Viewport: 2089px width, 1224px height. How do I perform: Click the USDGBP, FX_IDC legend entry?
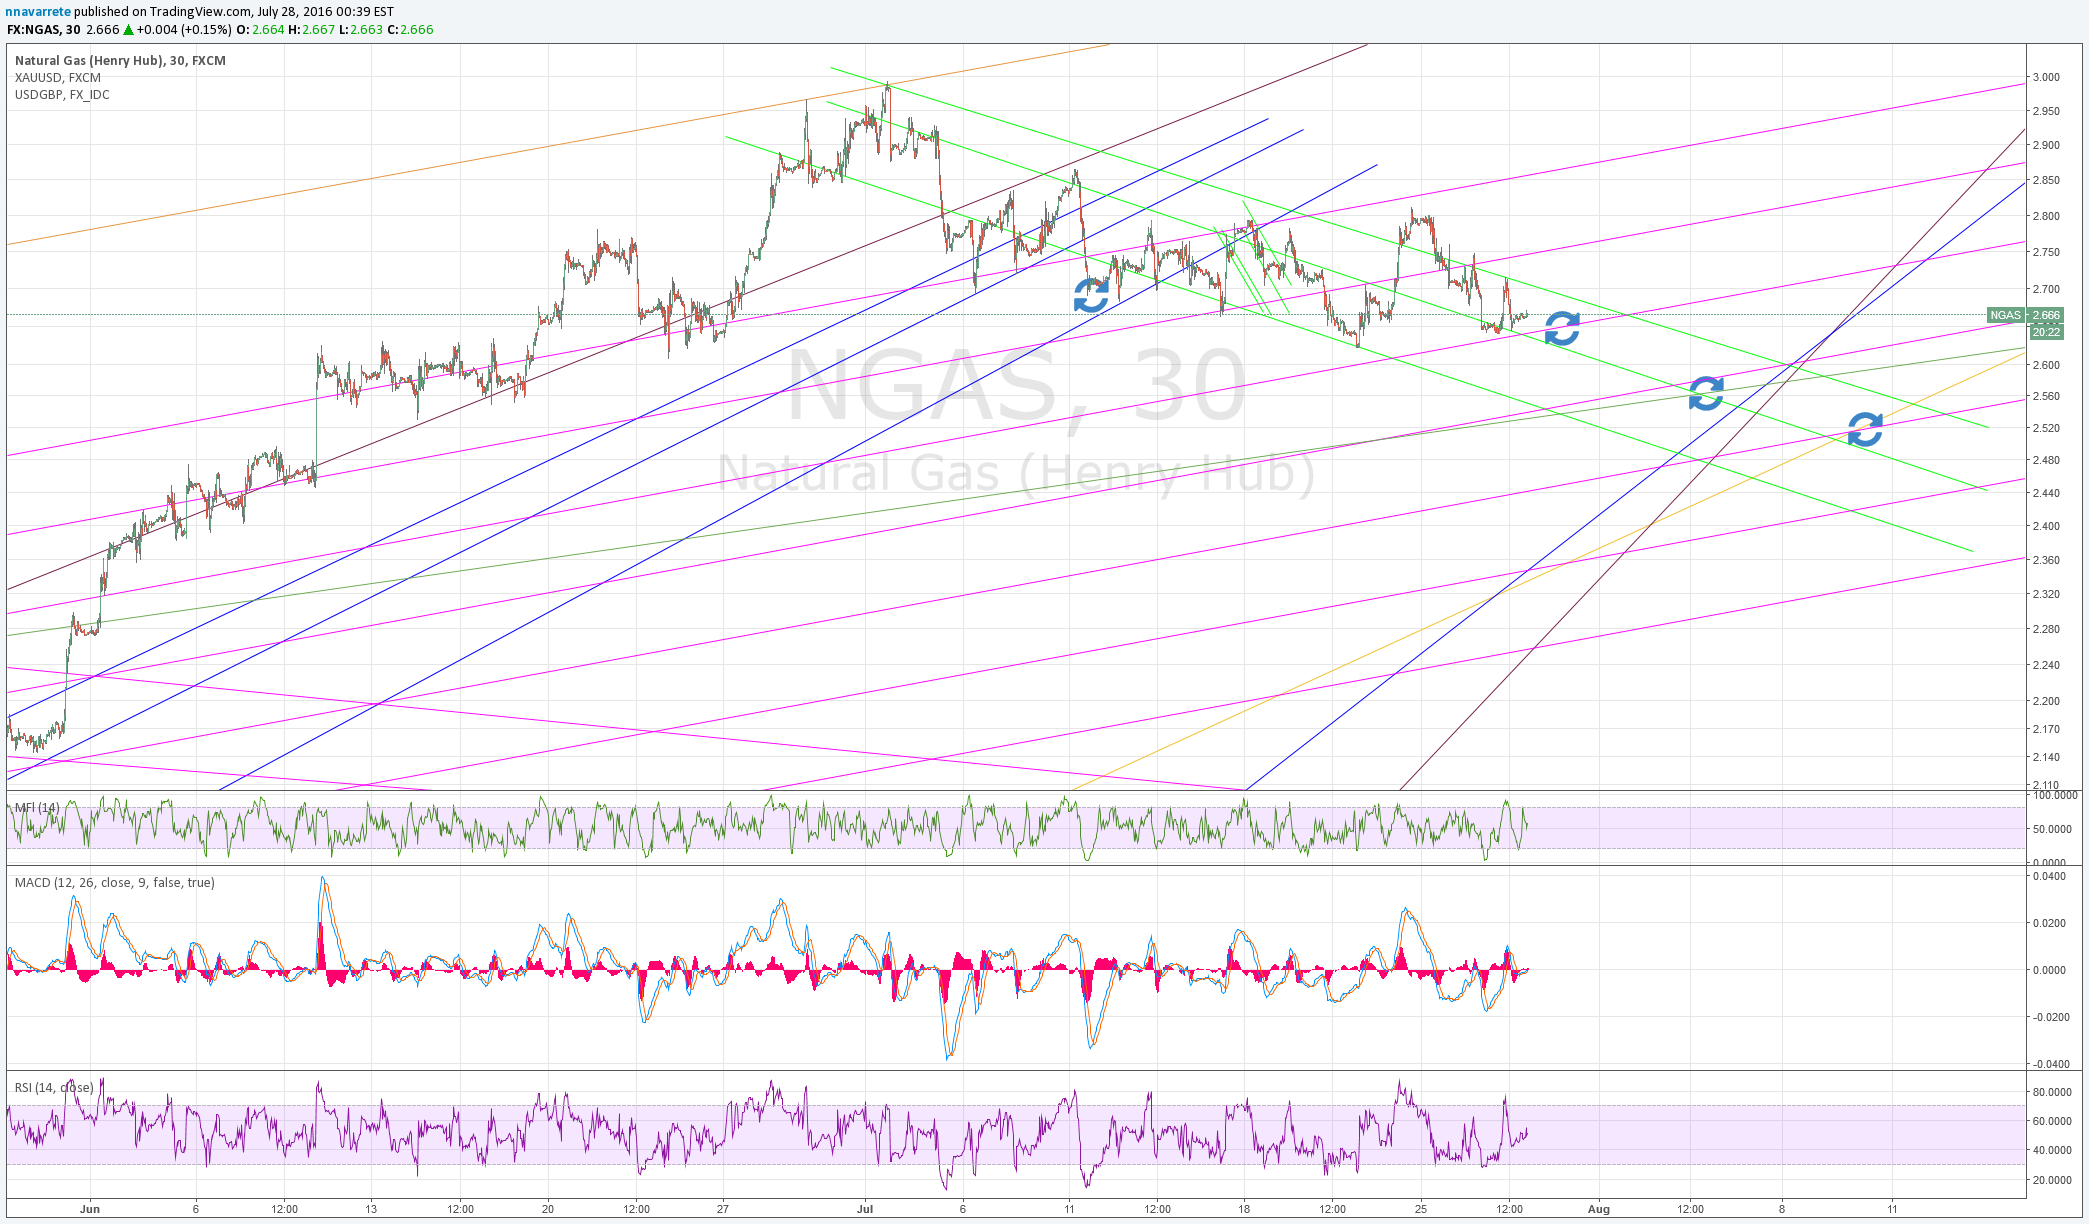click(x=62, y=94)
